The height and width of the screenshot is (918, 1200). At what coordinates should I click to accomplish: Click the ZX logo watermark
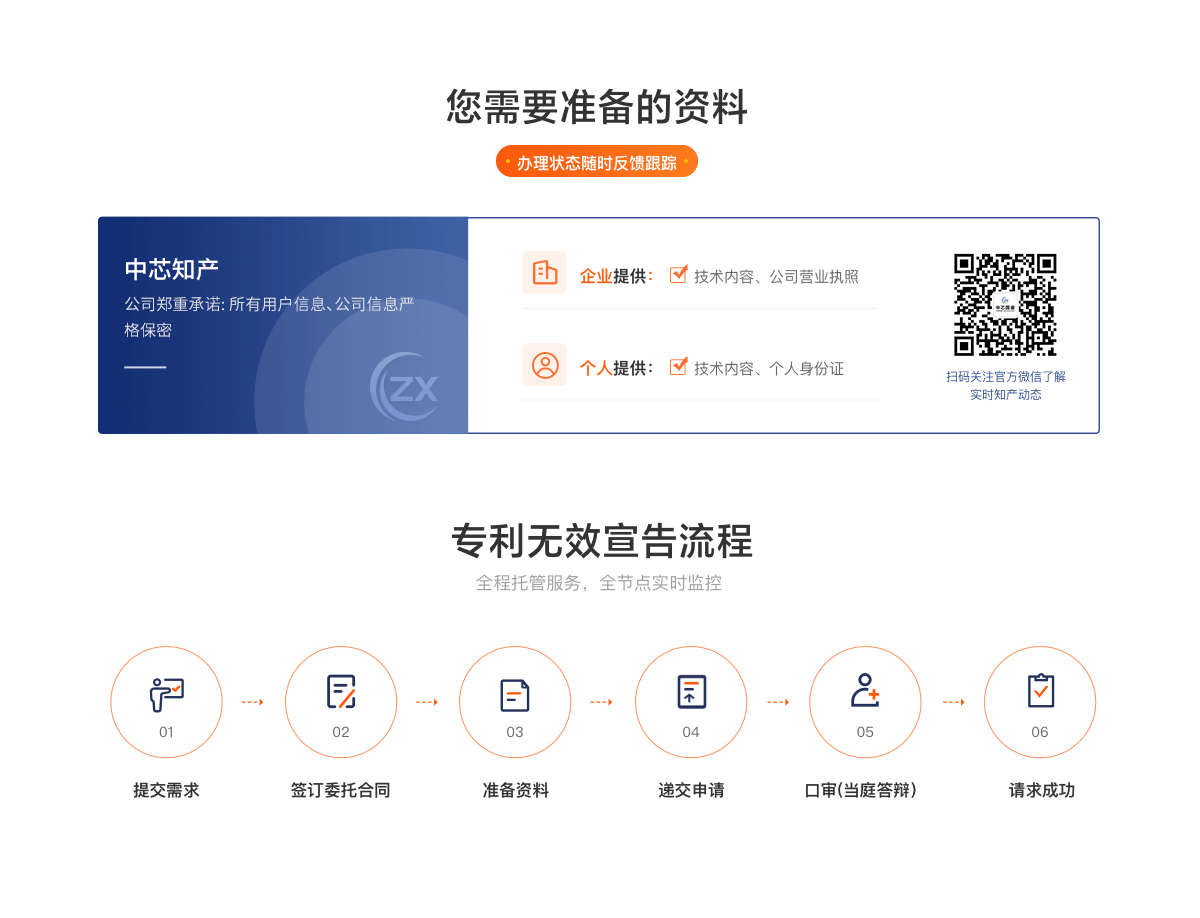pyautogui.click(x=404, y=386)
